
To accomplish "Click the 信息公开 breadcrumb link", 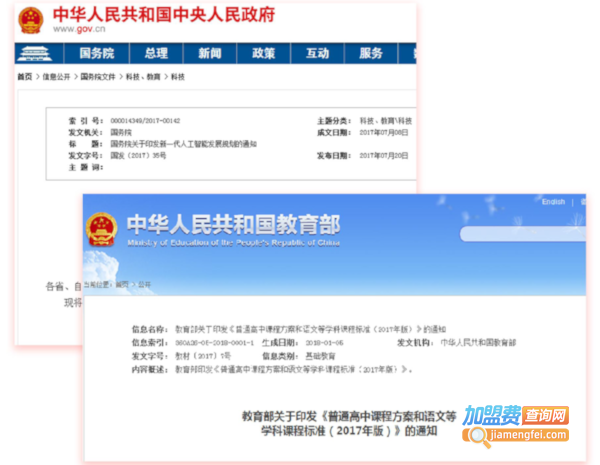I will point(56,77).
